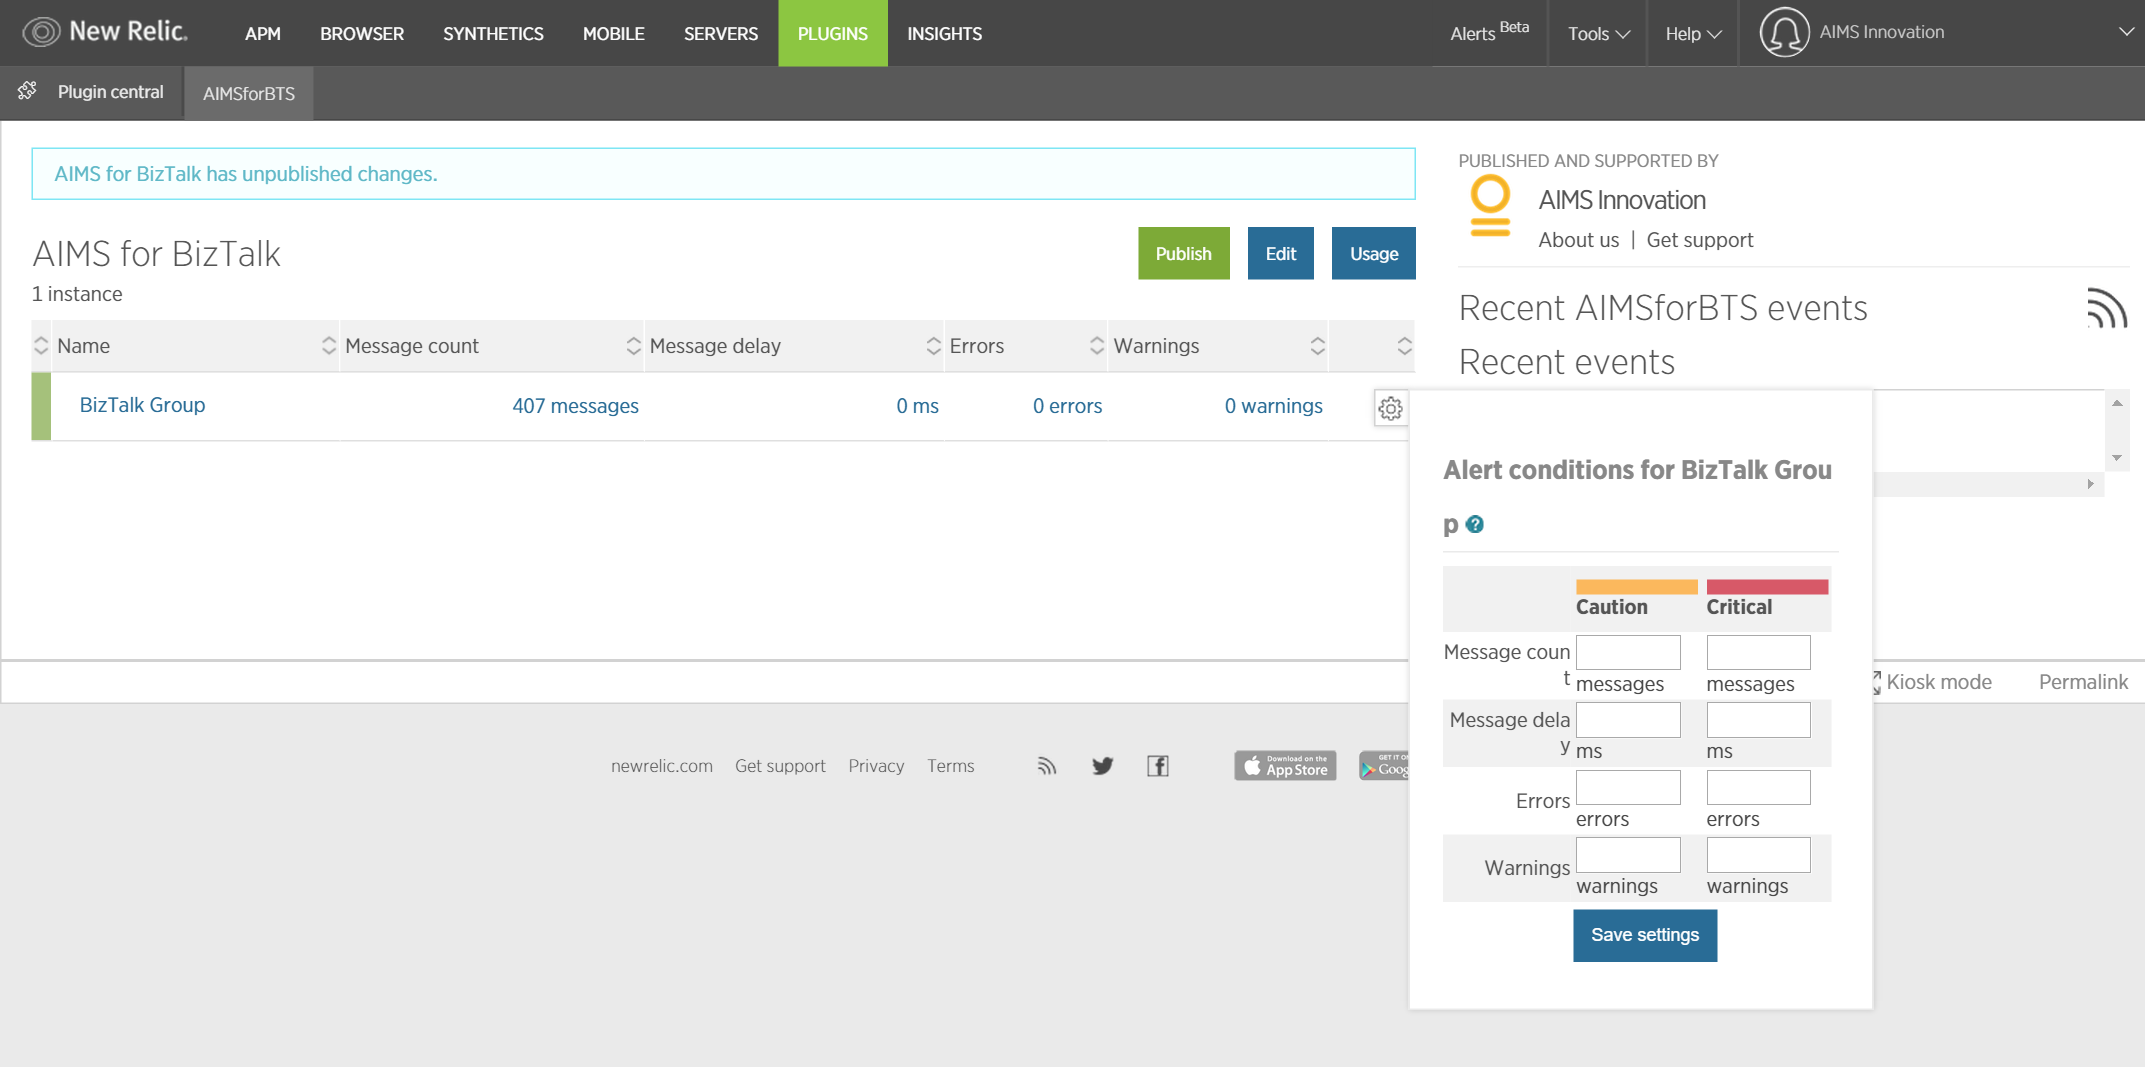This screenshot has width=2145, height=1067.
Task: Click the App Store download badge
Action: [1285, 766]
